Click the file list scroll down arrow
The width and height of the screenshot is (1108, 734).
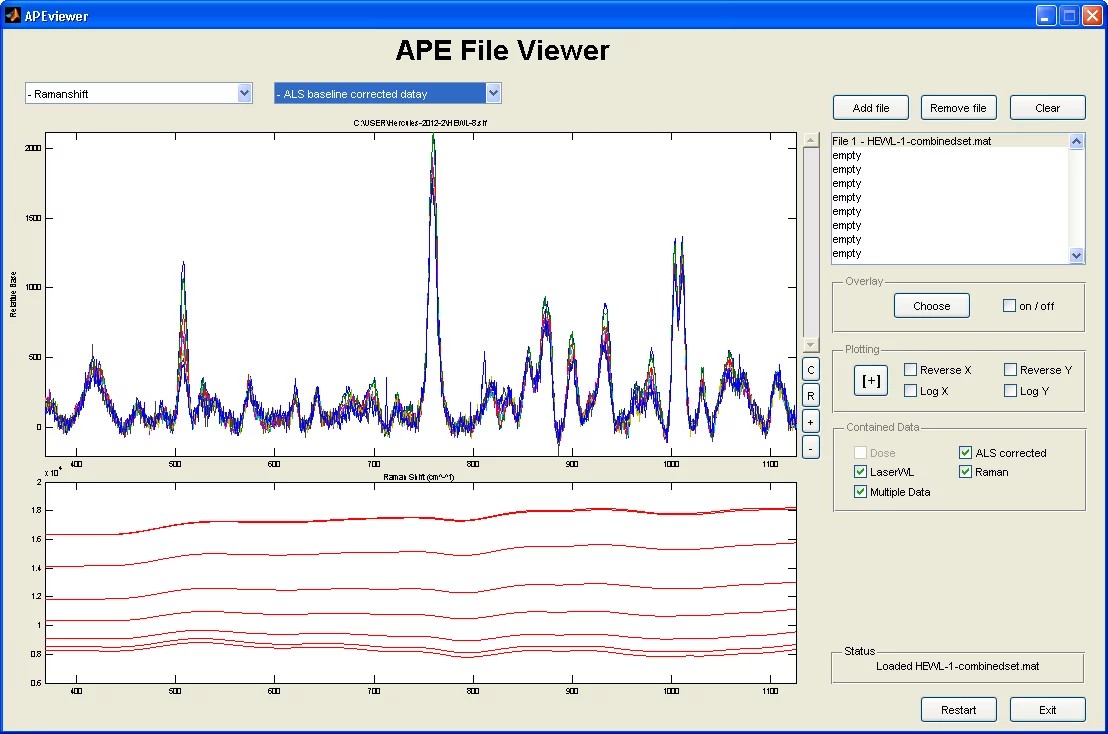(1076, 256)
